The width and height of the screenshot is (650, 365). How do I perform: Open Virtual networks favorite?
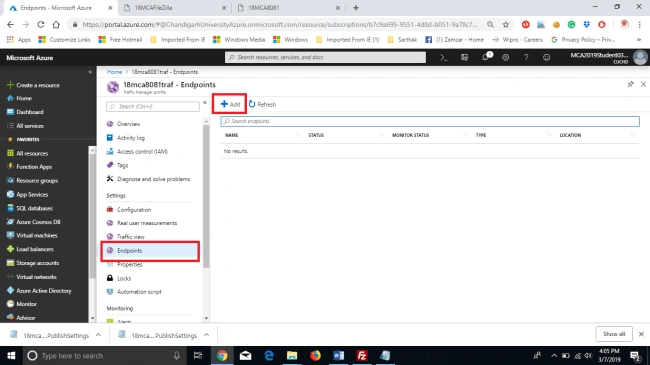click(x=32, y=277)
